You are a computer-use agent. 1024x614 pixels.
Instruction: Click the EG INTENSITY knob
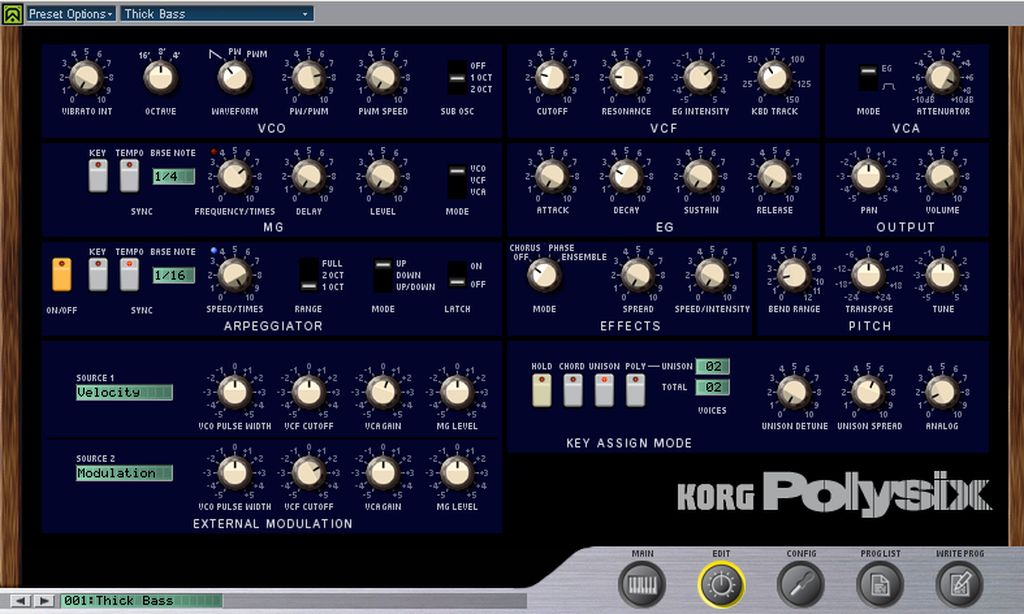[700, 77]
